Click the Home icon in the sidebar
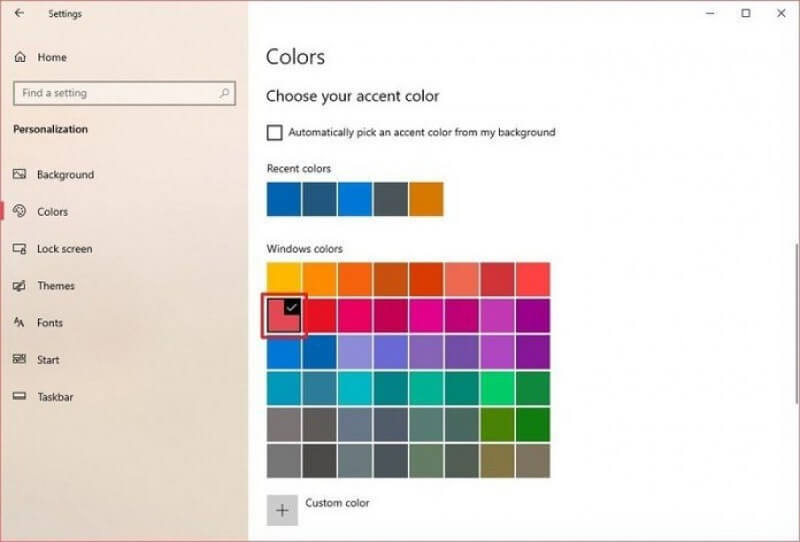 [20, 57]
